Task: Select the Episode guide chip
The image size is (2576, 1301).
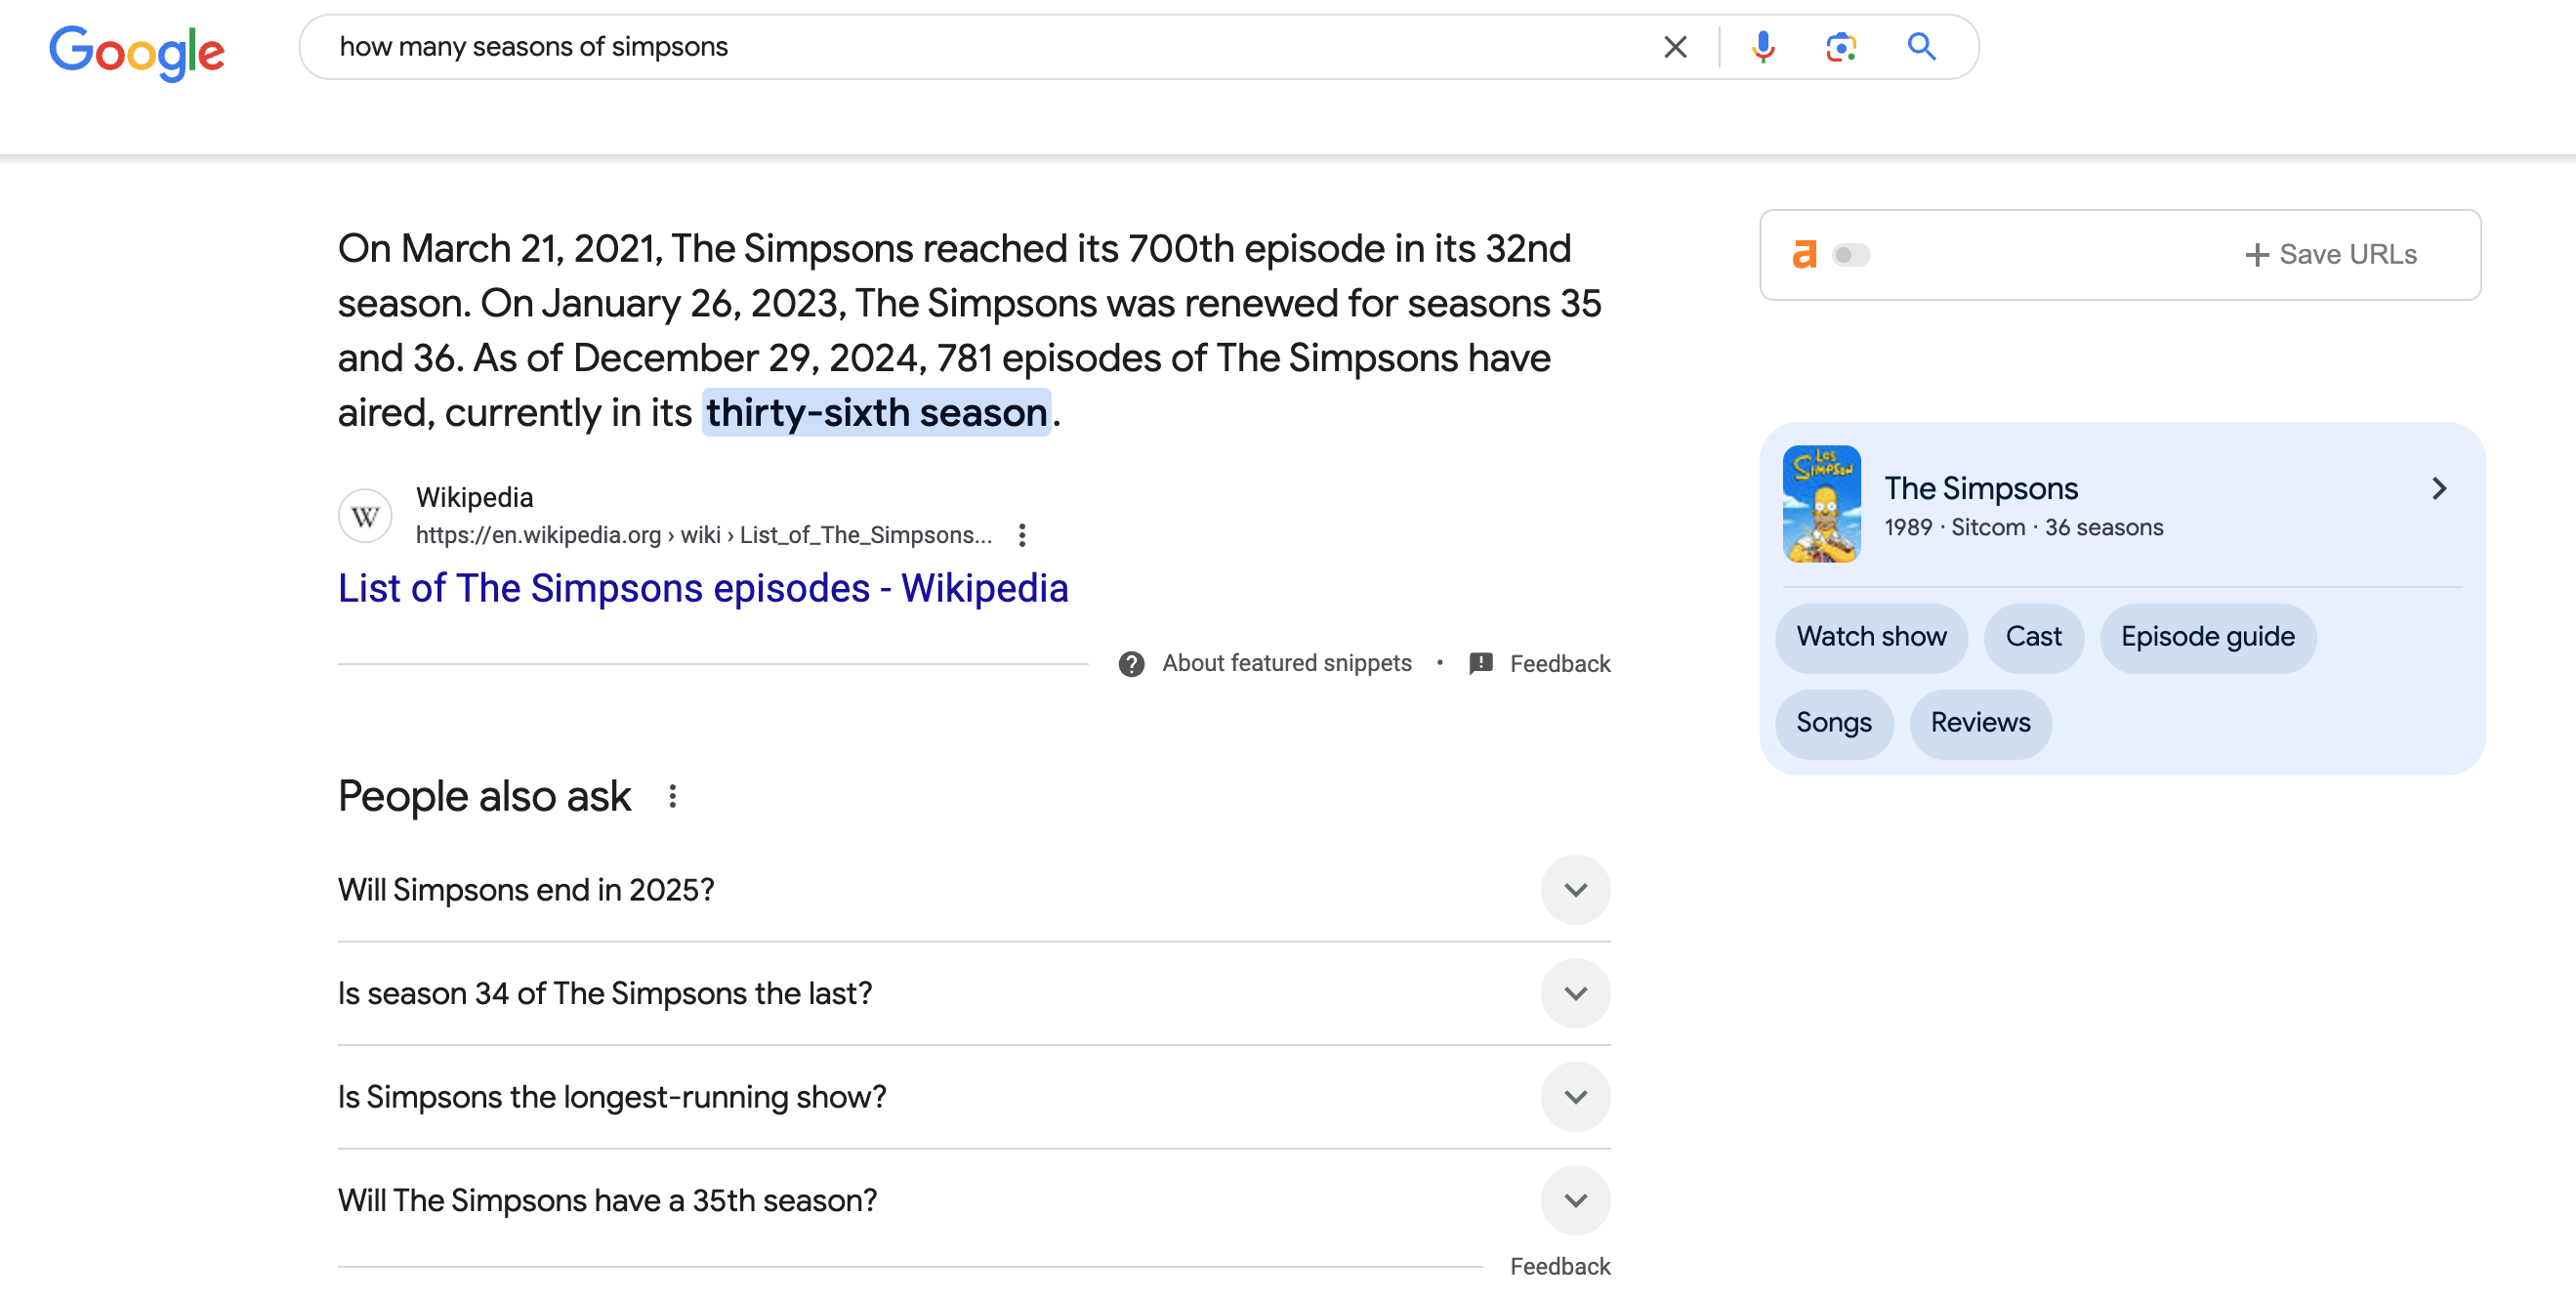Action: (x=2207, y=638)
